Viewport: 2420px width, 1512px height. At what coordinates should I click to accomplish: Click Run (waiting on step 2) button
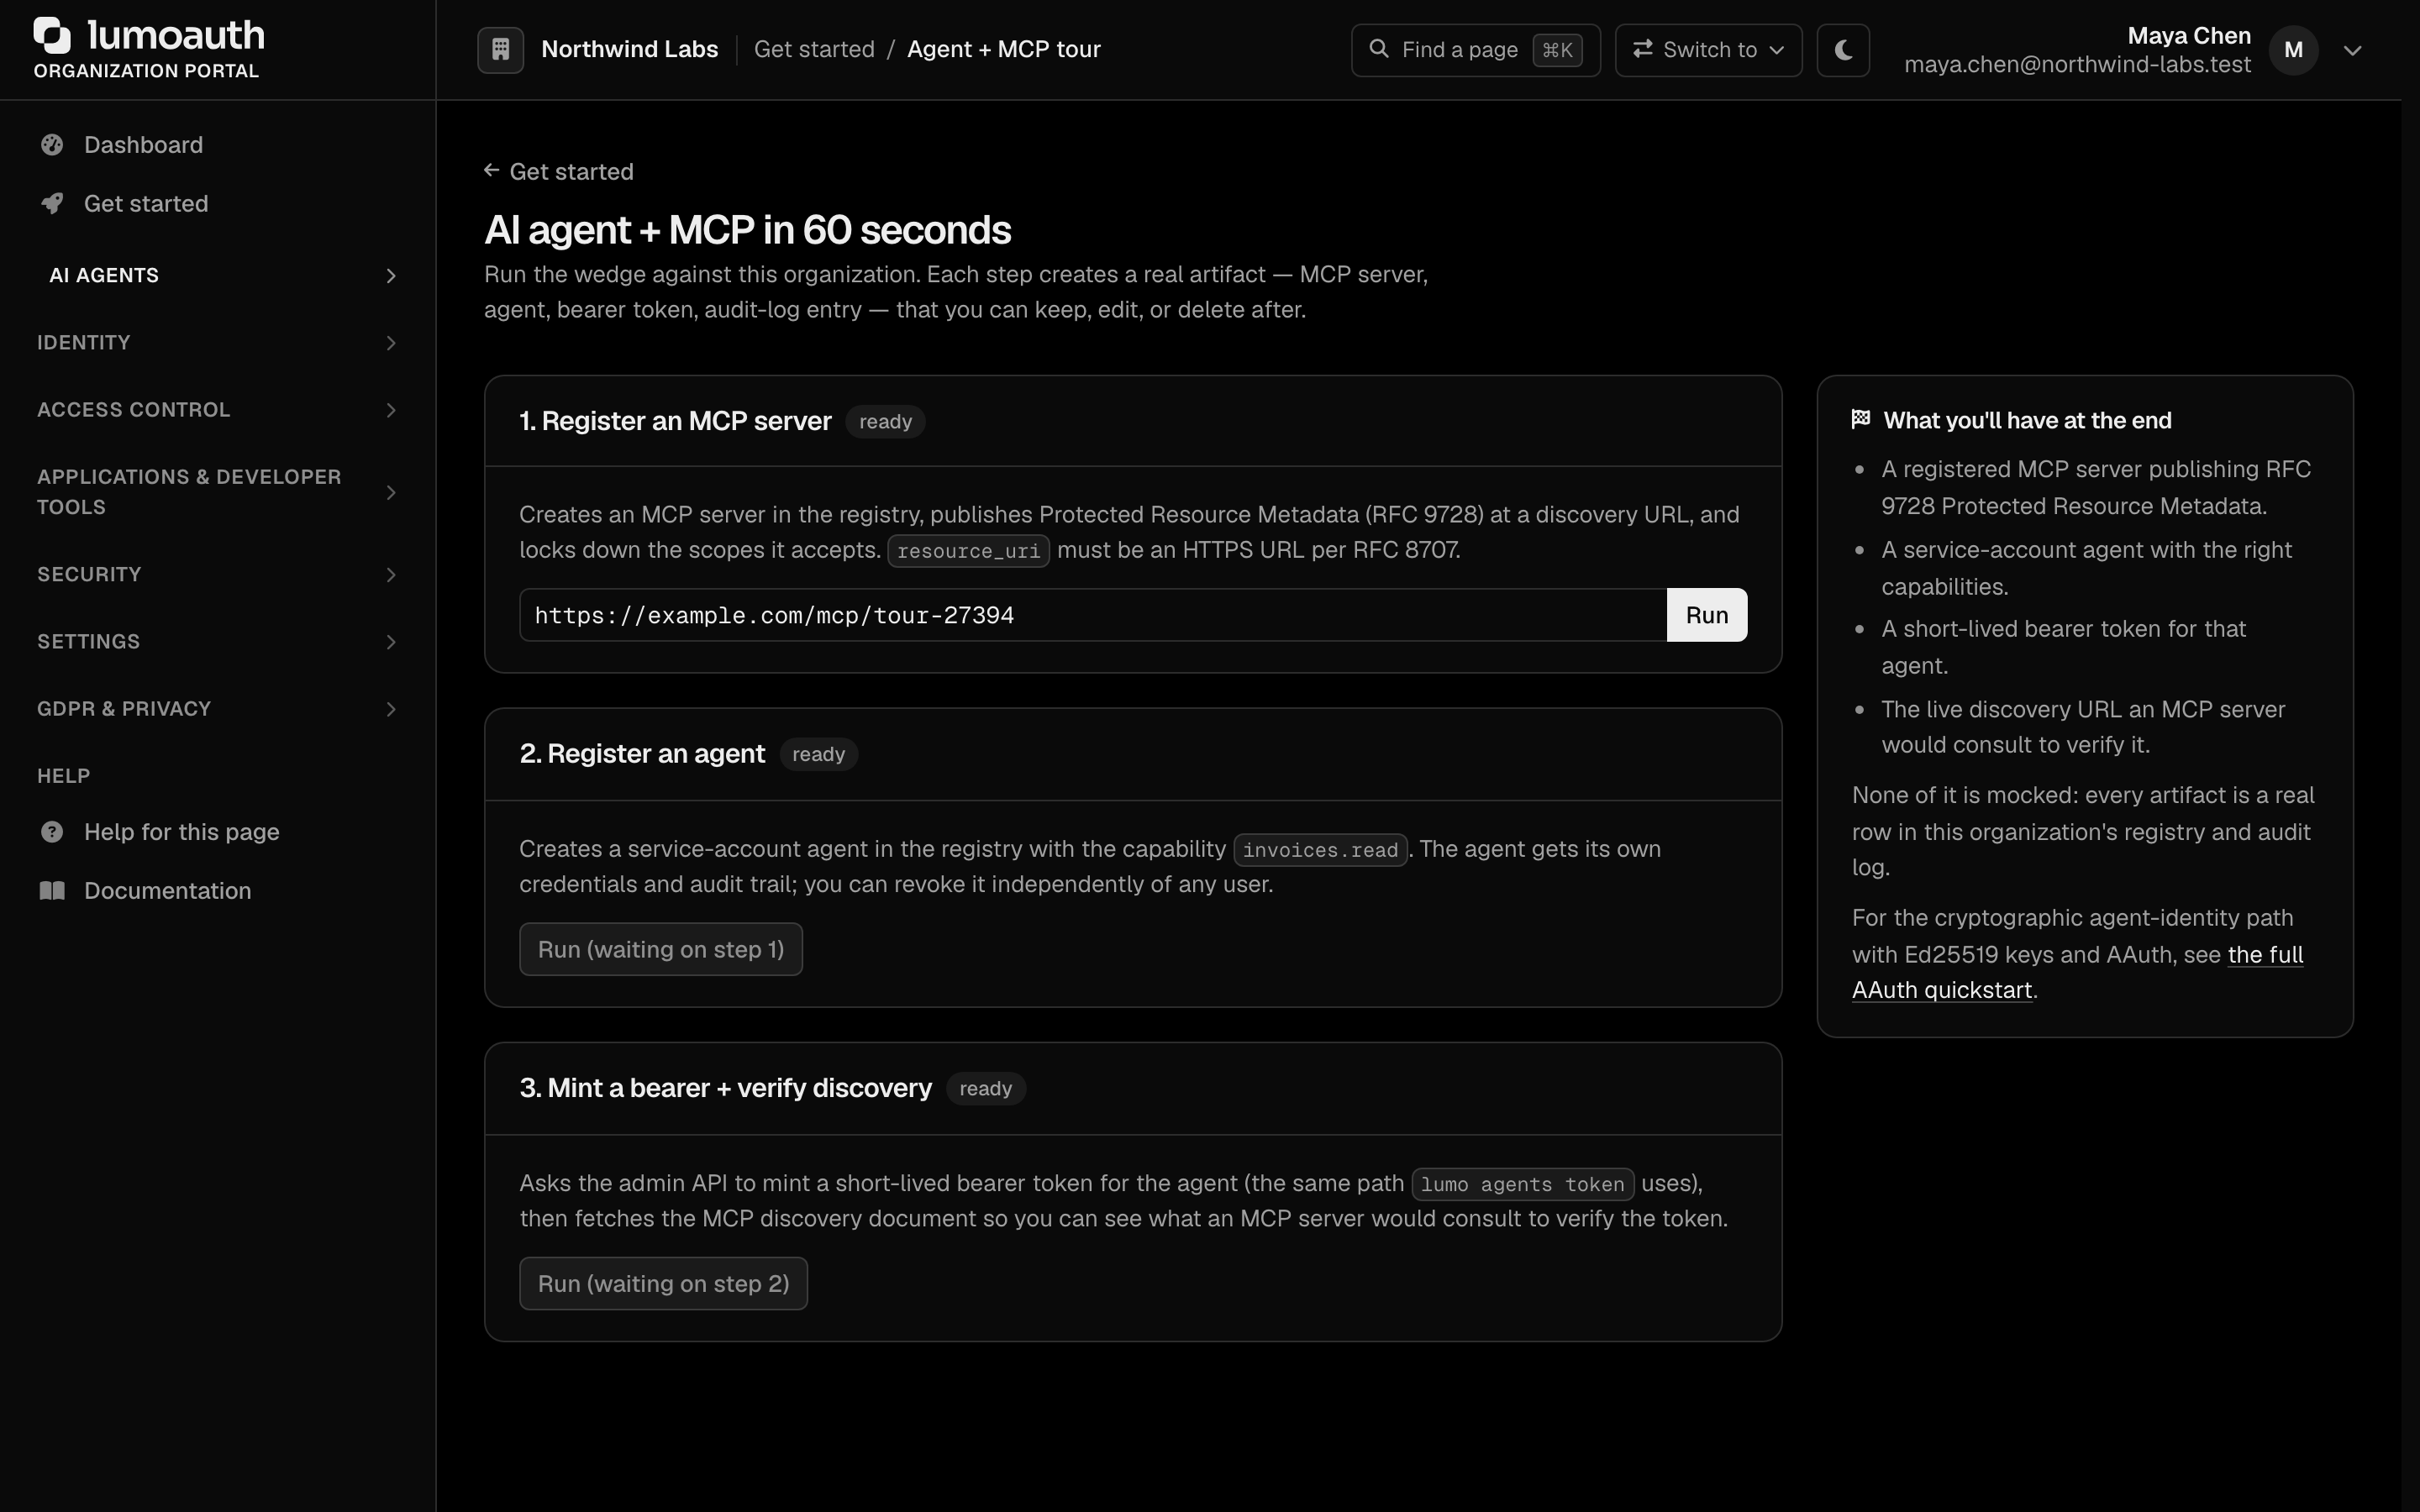pyautogui.click(x=663, y=1283)
